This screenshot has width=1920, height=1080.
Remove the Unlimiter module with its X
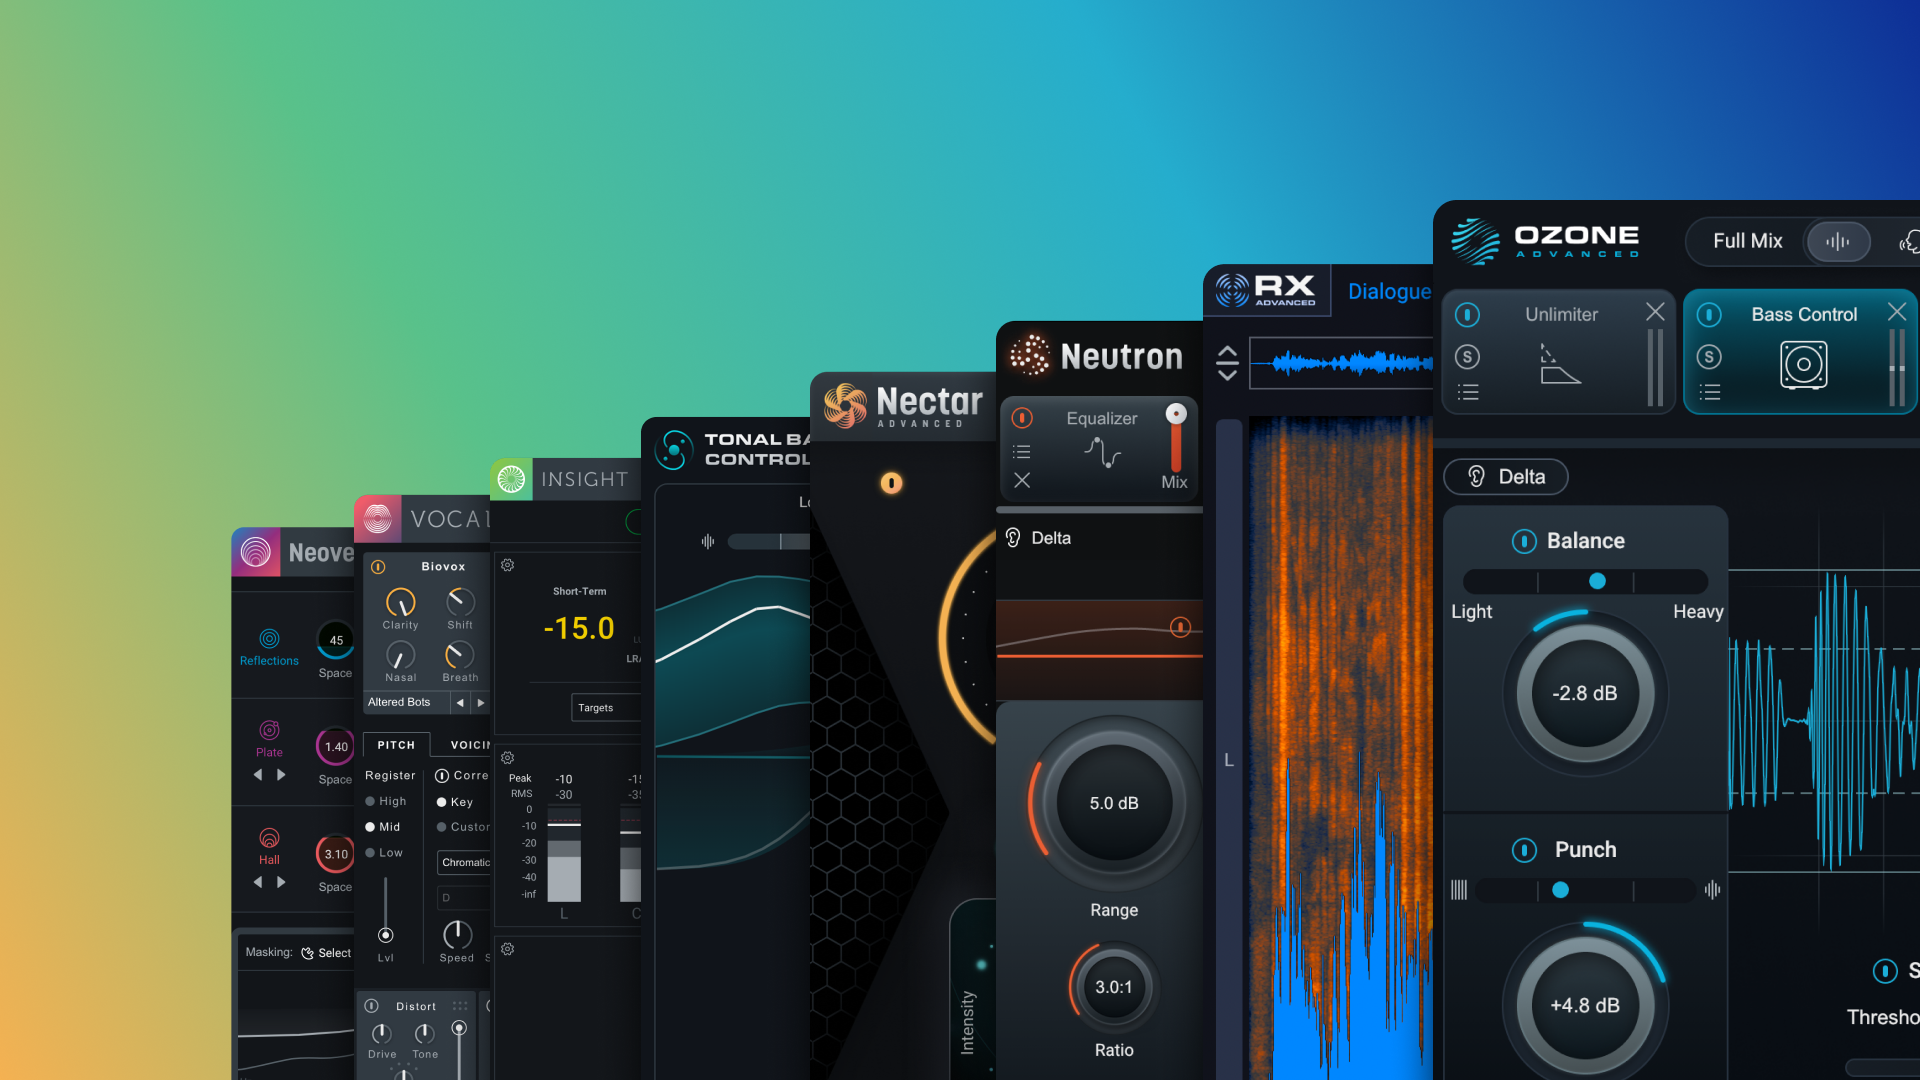1655,312
